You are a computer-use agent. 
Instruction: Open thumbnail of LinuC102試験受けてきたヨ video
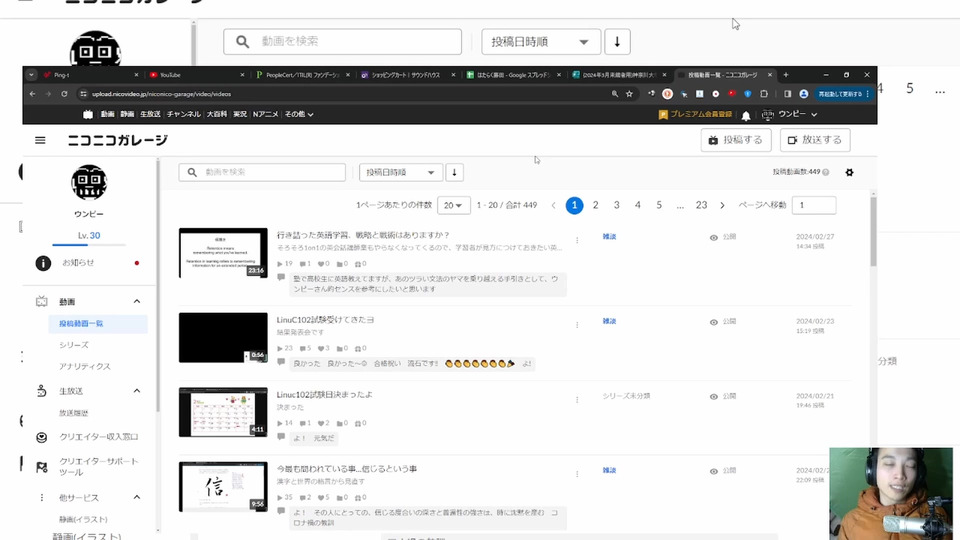[223, 337]
